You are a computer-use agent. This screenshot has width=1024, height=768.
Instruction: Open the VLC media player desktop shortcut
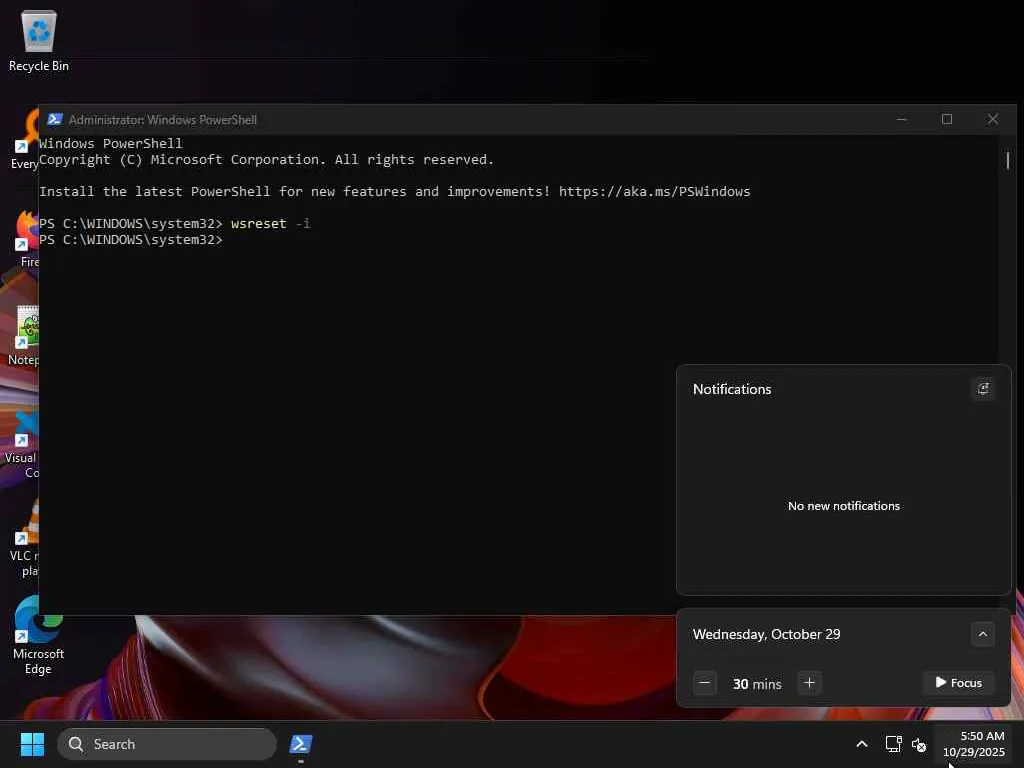point(25,538)
